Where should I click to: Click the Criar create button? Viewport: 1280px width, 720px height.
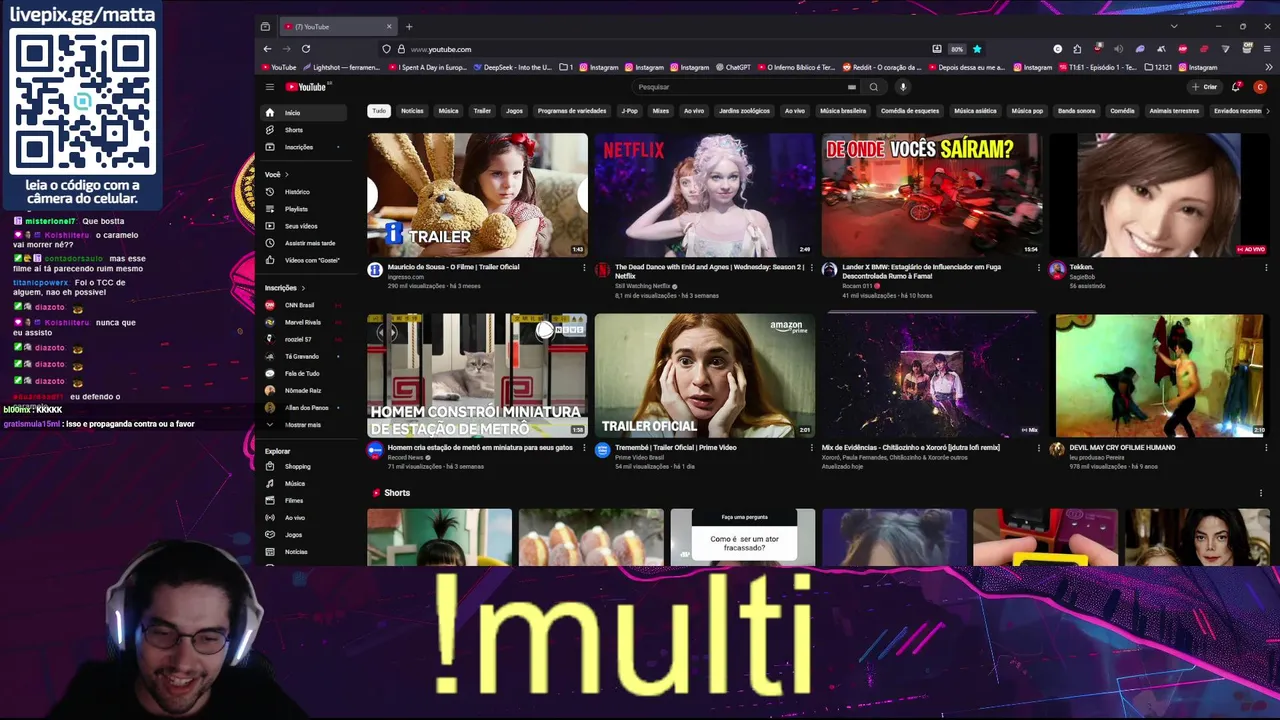click(1204, 87)
